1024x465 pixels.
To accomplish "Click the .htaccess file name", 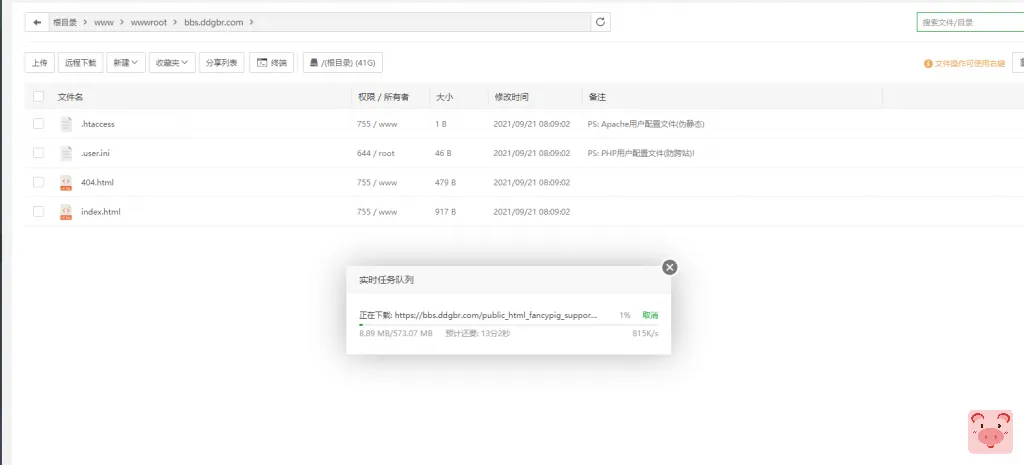I will tap(97, 123).
